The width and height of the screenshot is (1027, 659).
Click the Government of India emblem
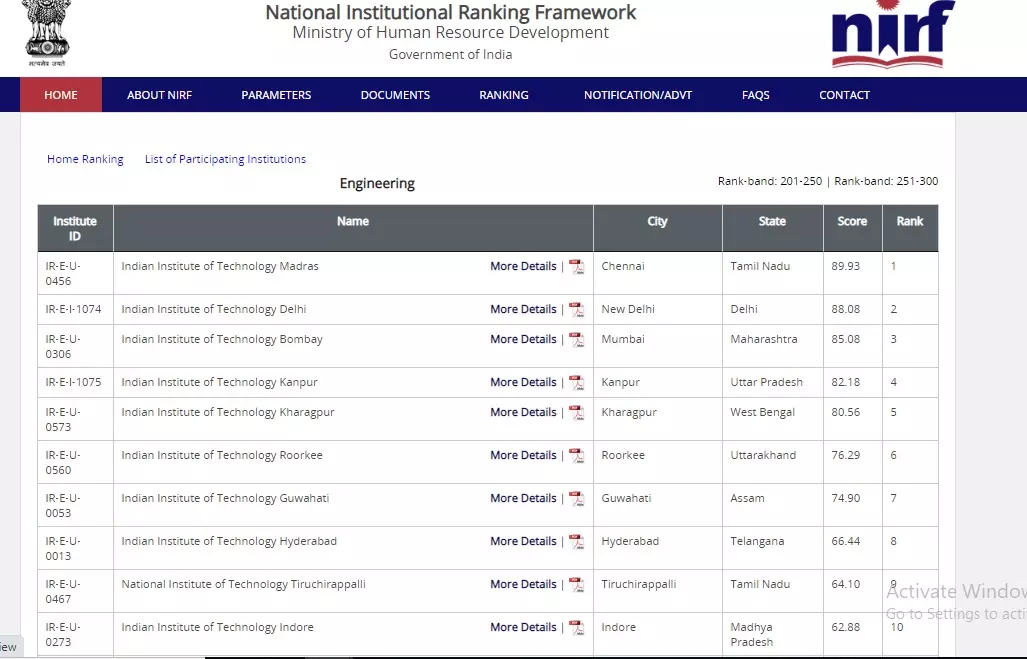tap(47, 32)
